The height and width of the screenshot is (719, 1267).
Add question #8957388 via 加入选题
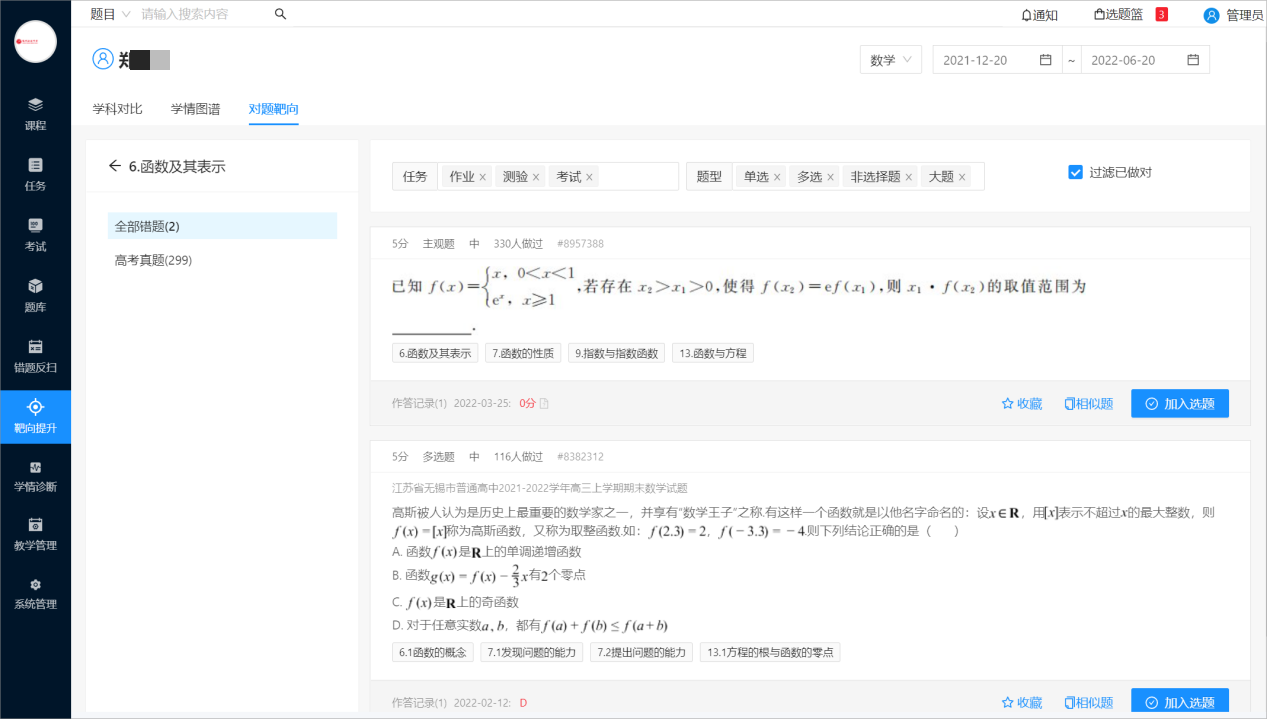coord(1180,403)
